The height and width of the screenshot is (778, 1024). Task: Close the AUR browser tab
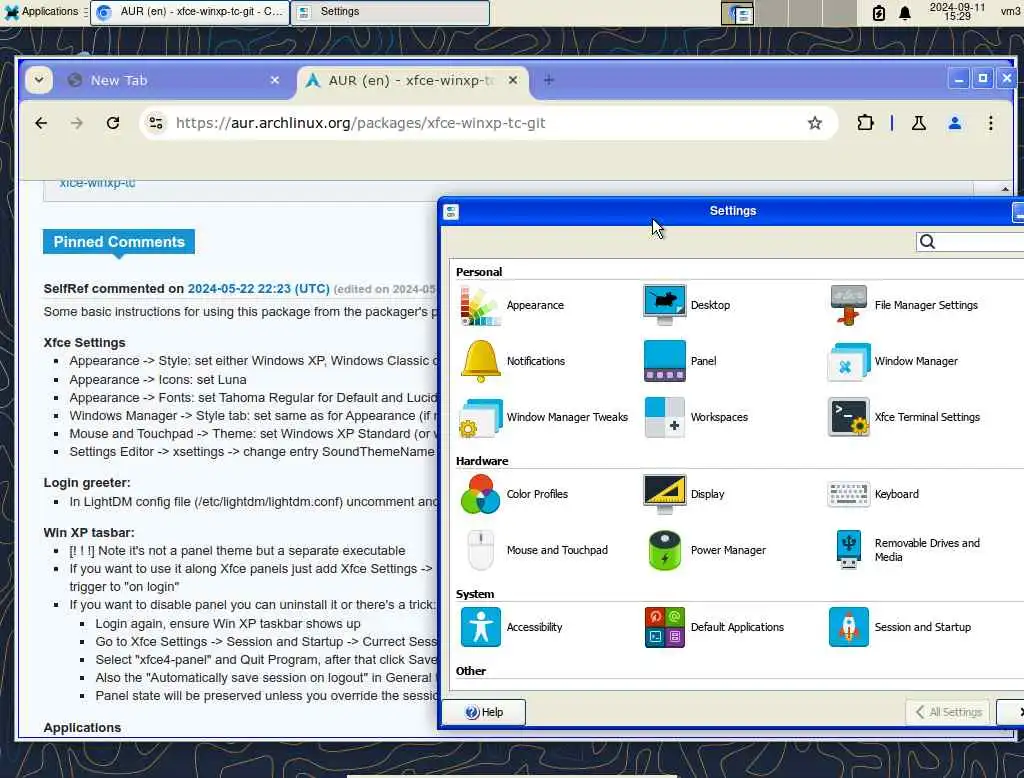513,80
